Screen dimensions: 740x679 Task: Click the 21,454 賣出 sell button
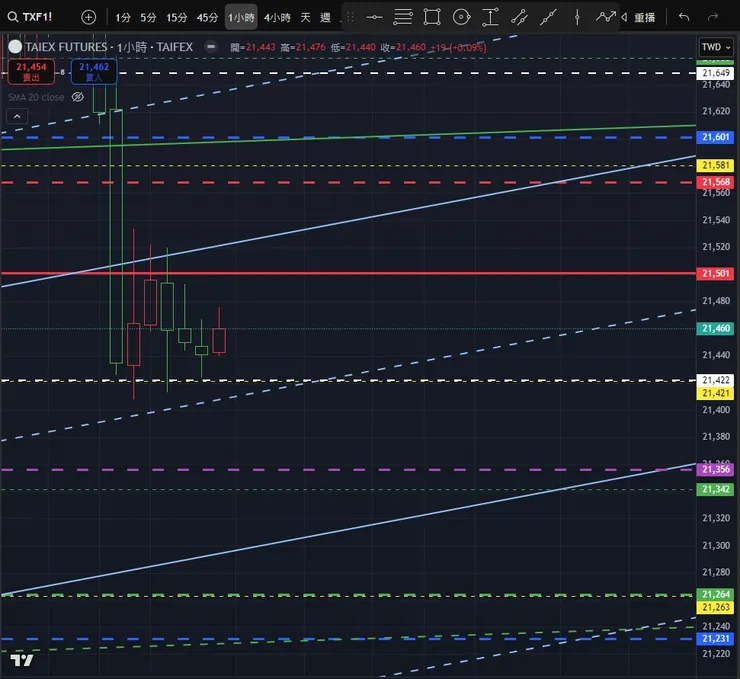pos(31,72)
